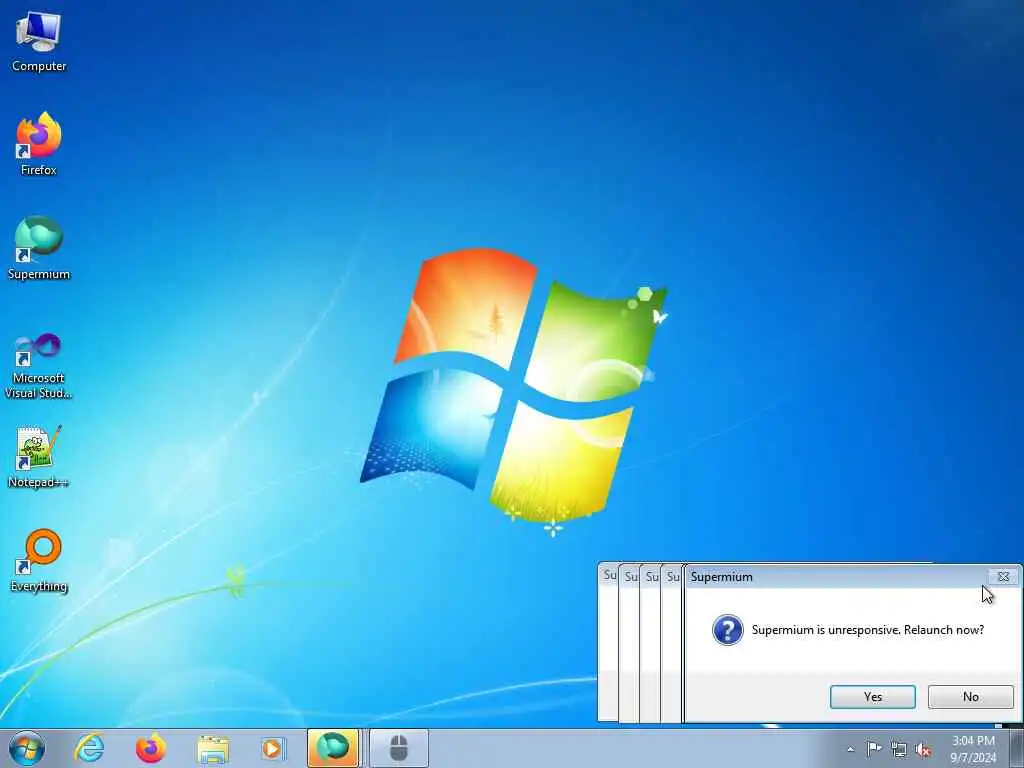
Task: Click the front Supermium dialog title bar
Action: tap(836, 577)
